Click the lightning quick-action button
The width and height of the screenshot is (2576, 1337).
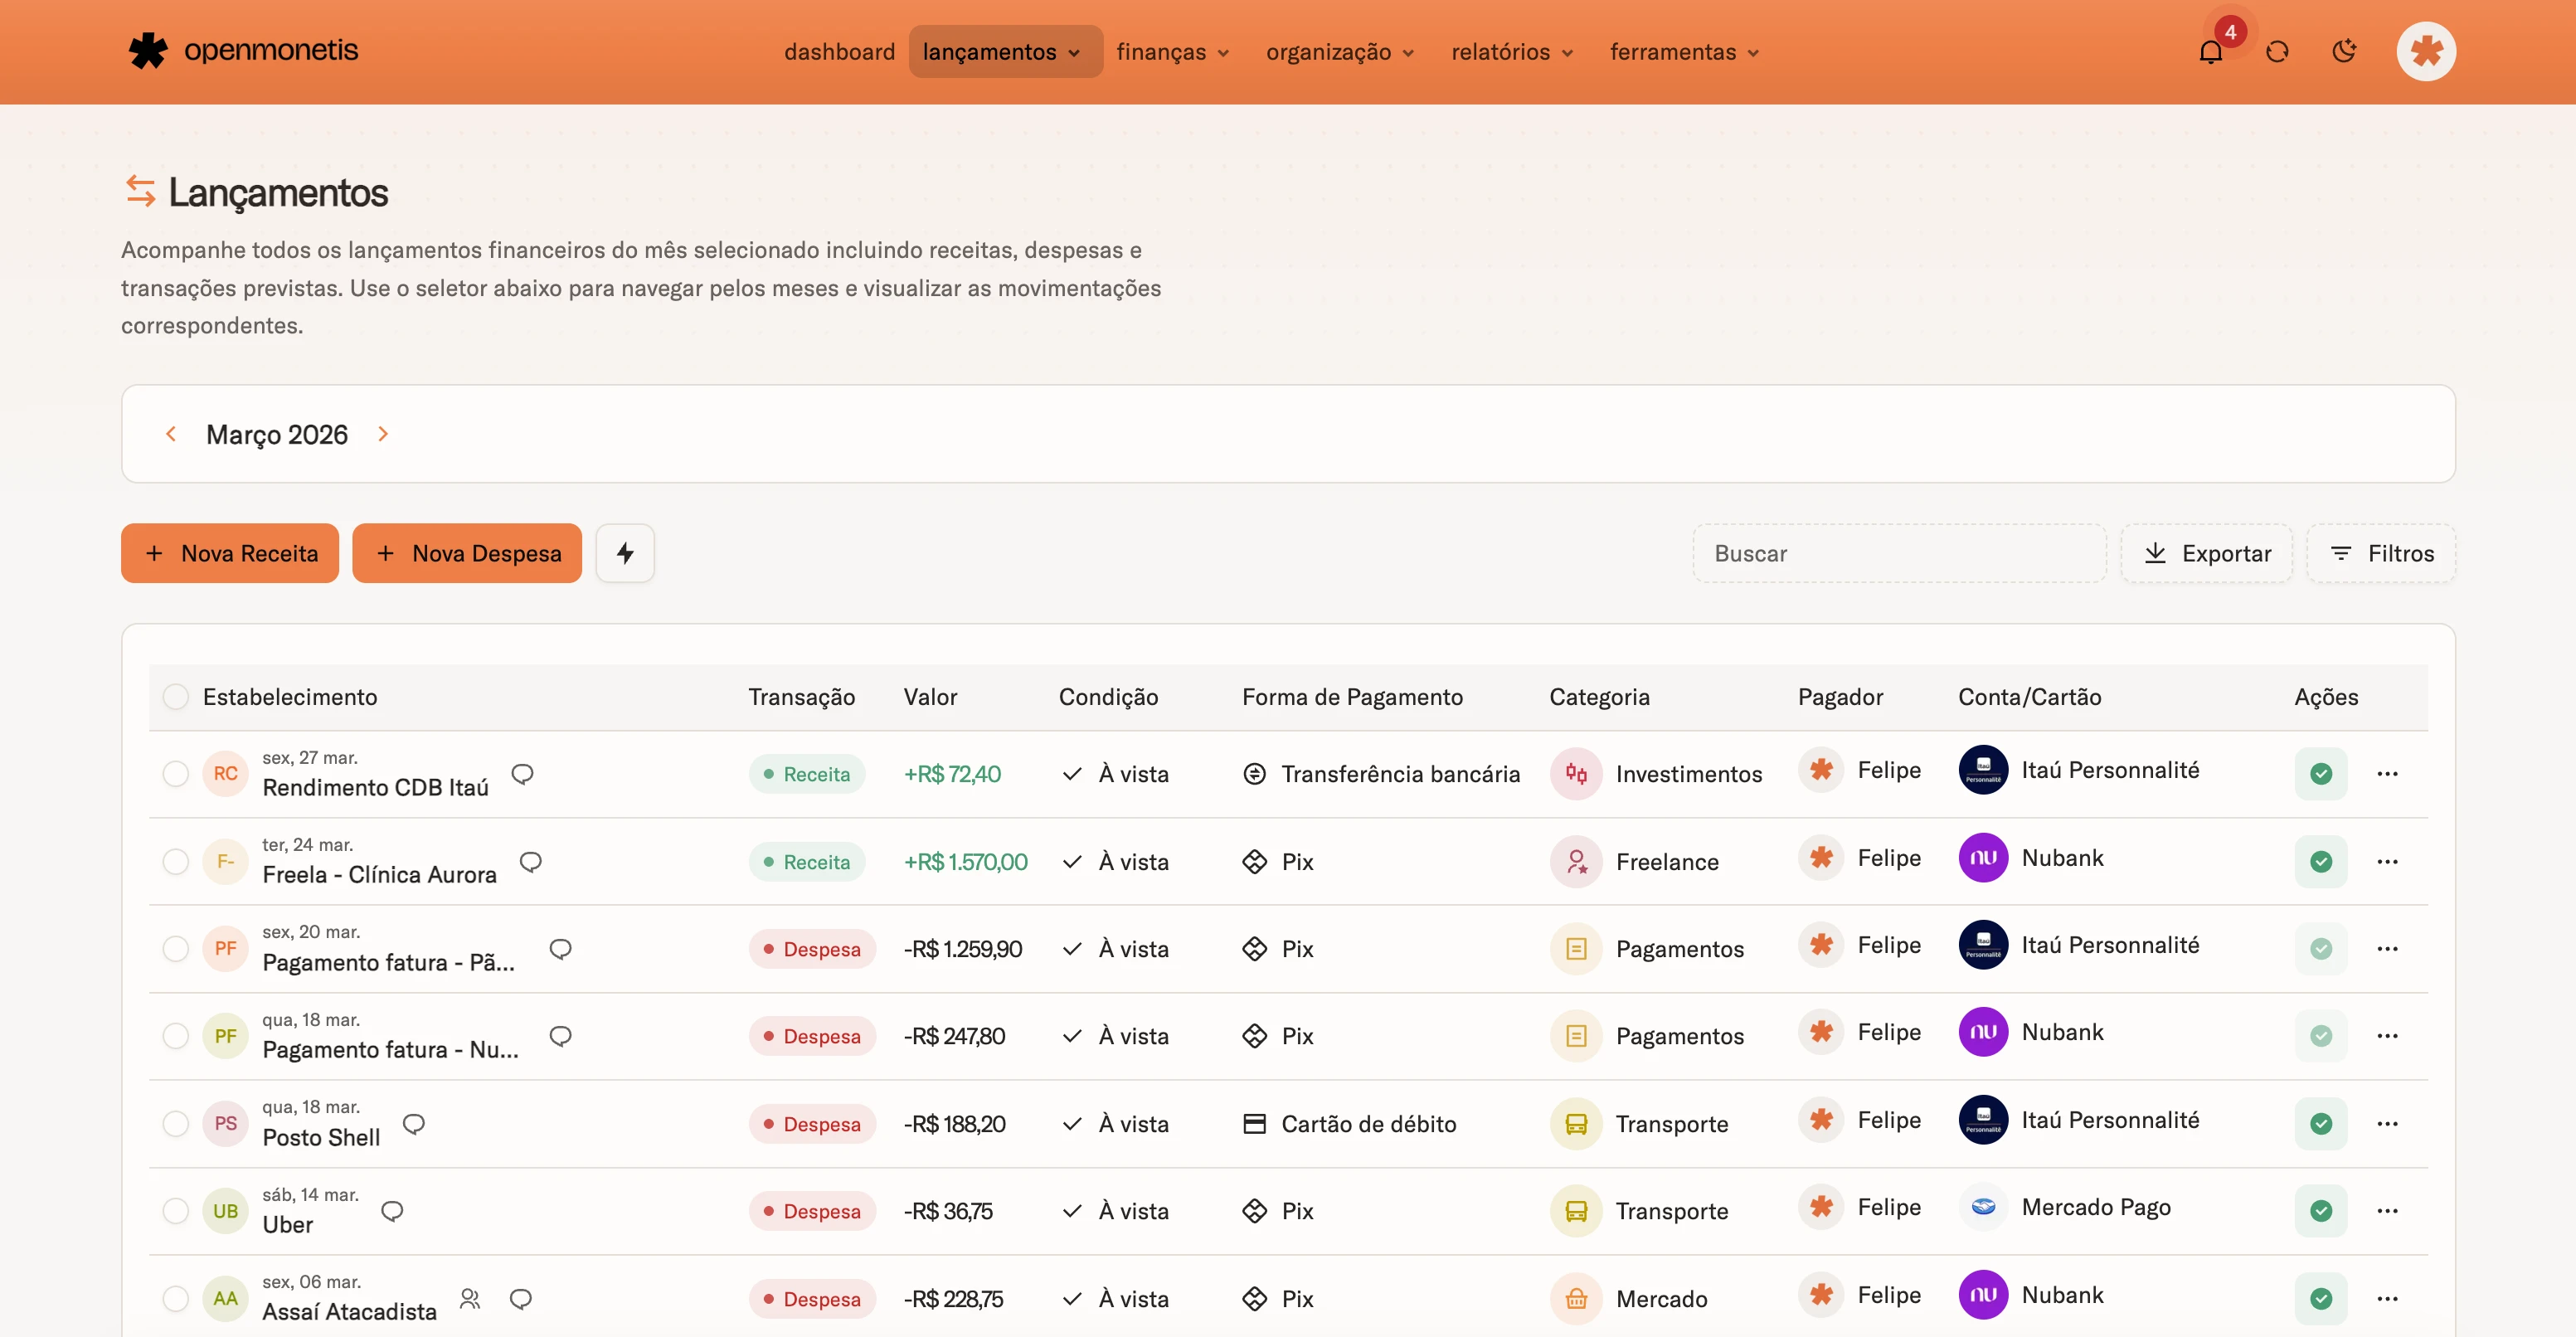click(x=625, y=553)
